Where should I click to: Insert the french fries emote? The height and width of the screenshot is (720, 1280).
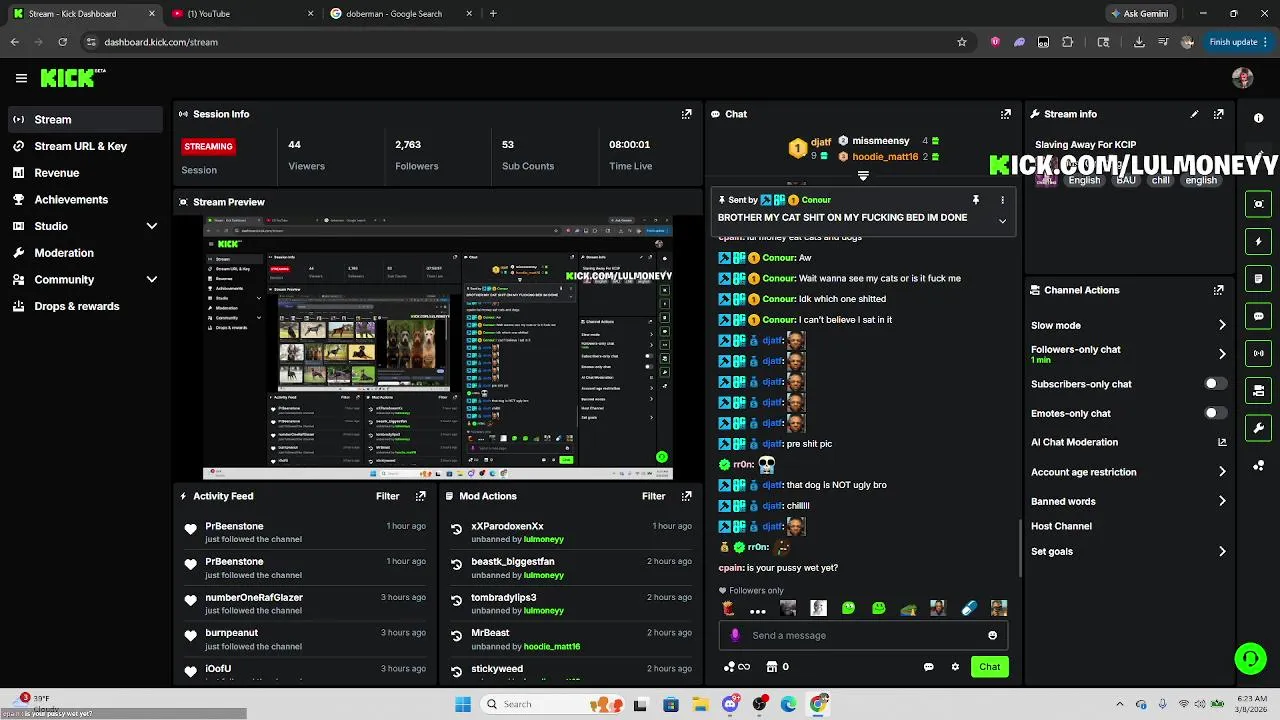point(728,608)
